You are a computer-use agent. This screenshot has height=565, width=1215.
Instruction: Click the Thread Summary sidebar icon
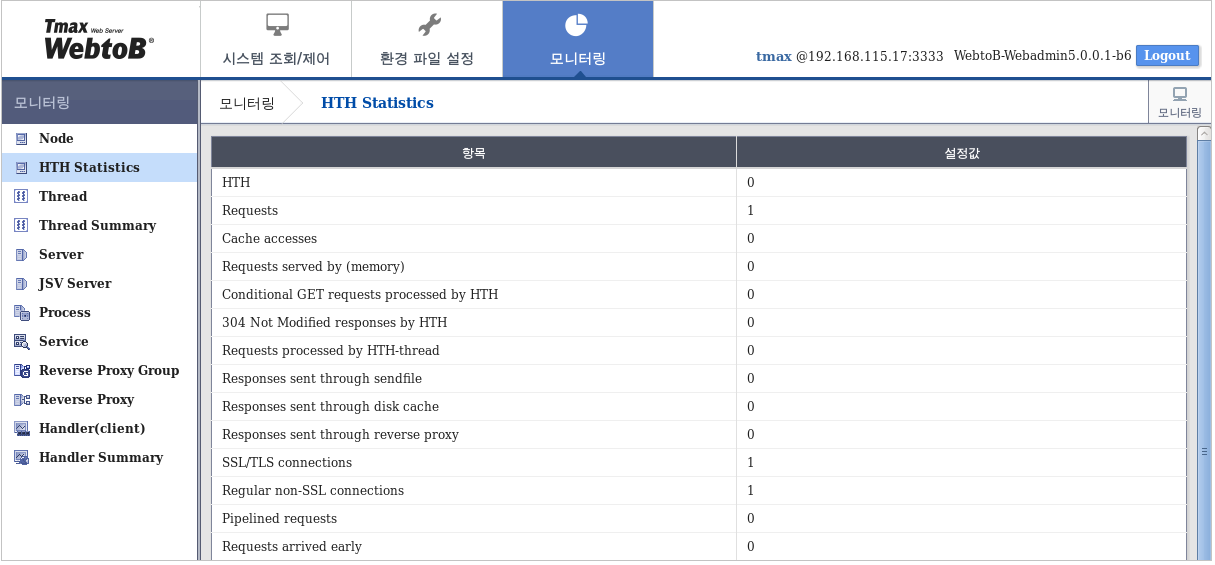[x=21, y=226]
